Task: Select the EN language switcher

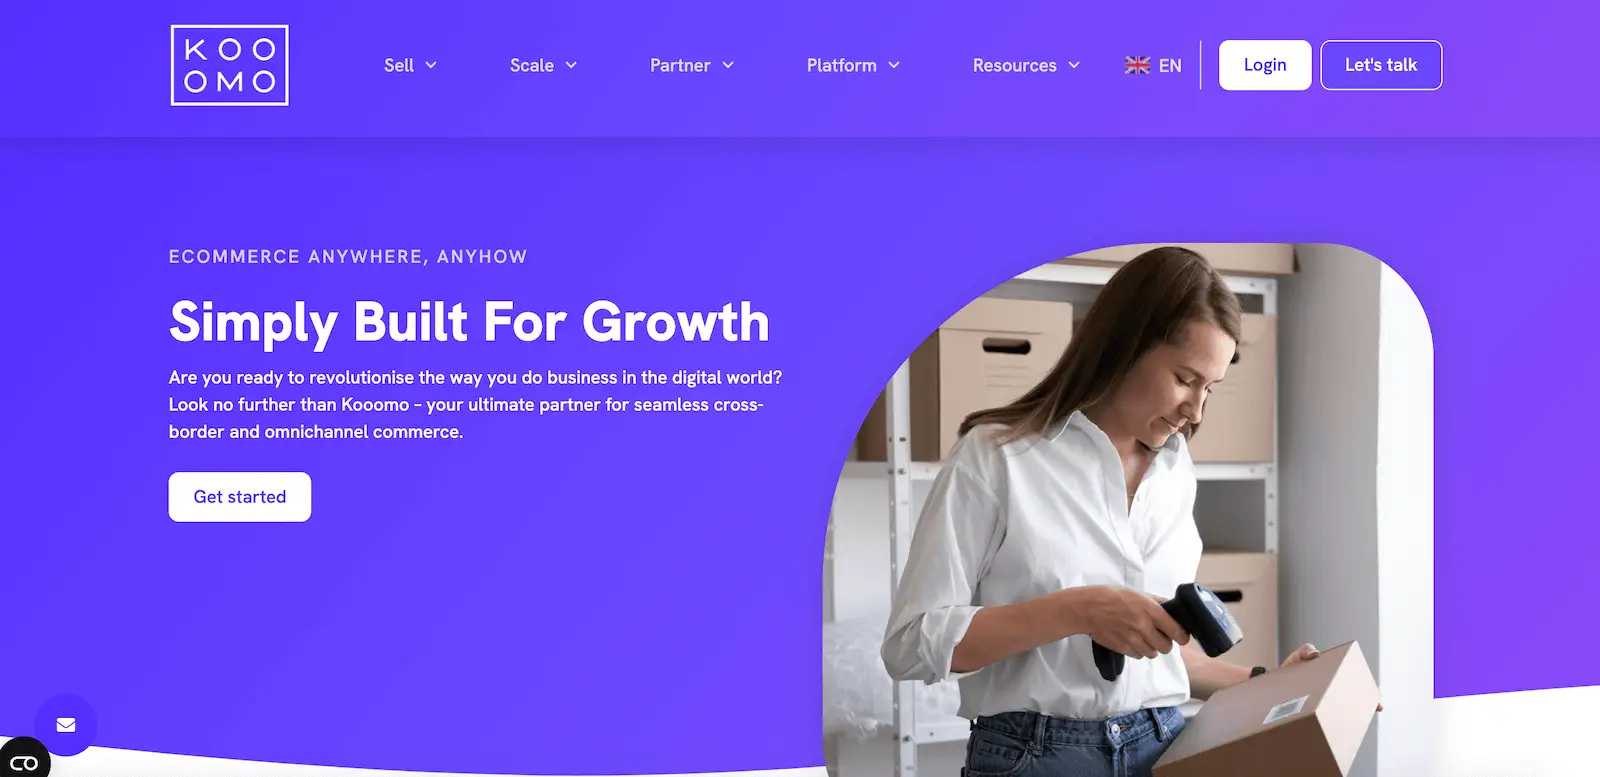Action: click(x=1170, y=65)
